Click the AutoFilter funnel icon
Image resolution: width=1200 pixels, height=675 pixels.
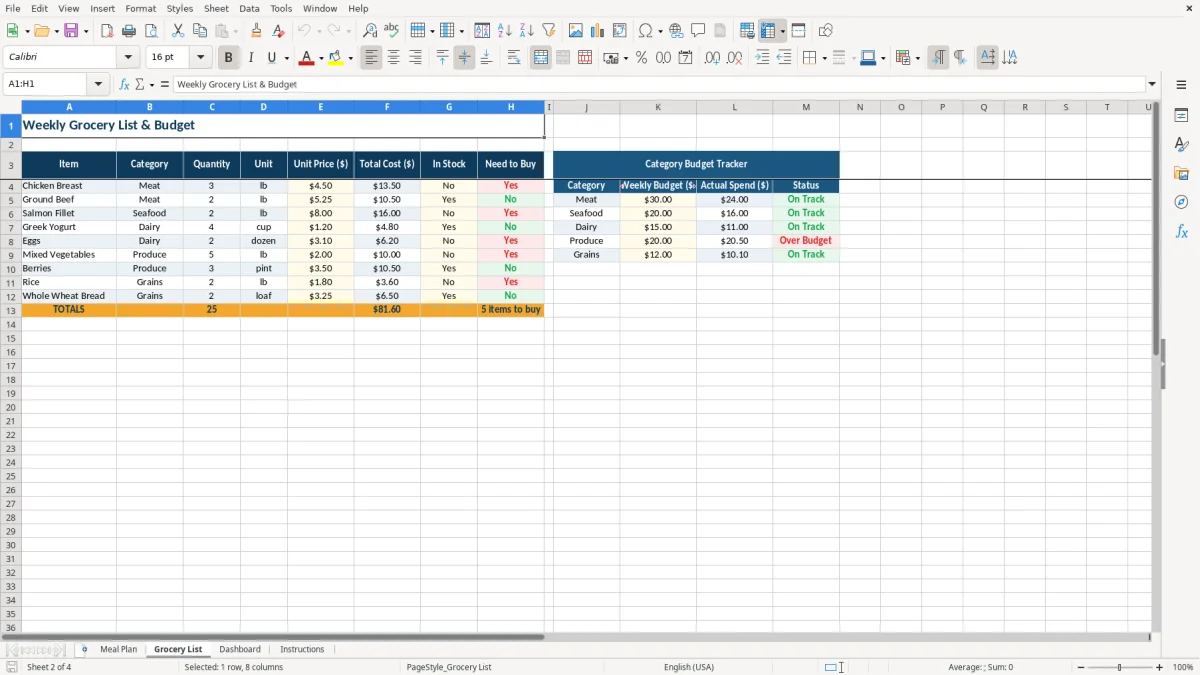pos(548,31)
